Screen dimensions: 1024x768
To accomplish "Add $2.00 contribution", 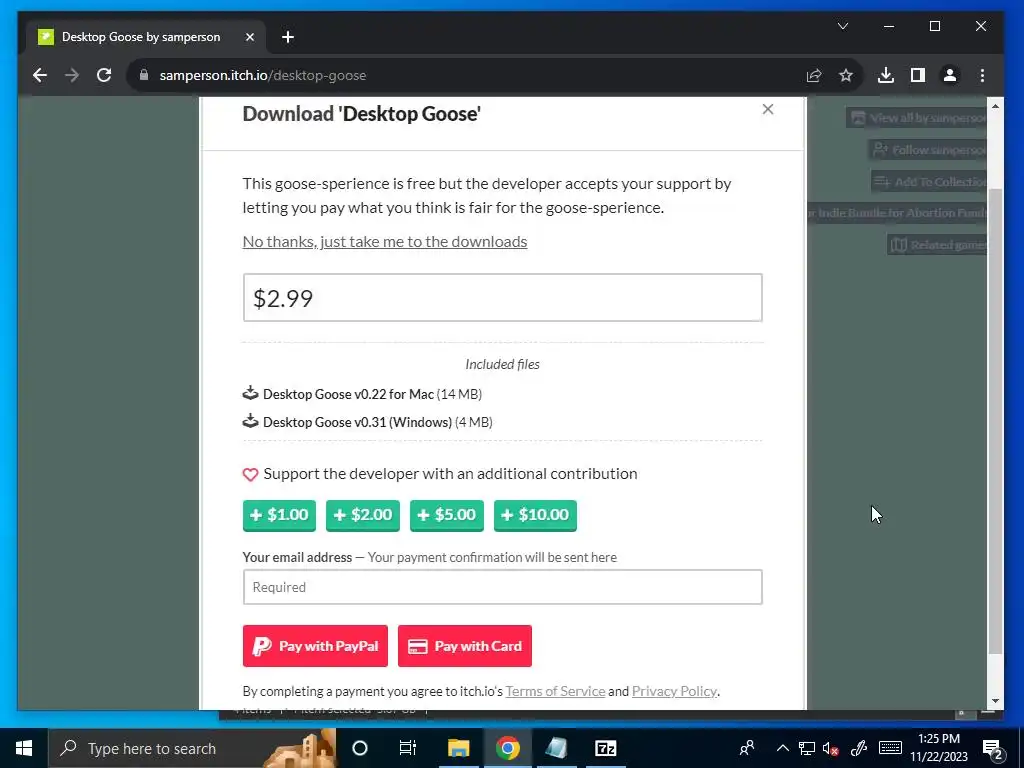I will 362,515.
